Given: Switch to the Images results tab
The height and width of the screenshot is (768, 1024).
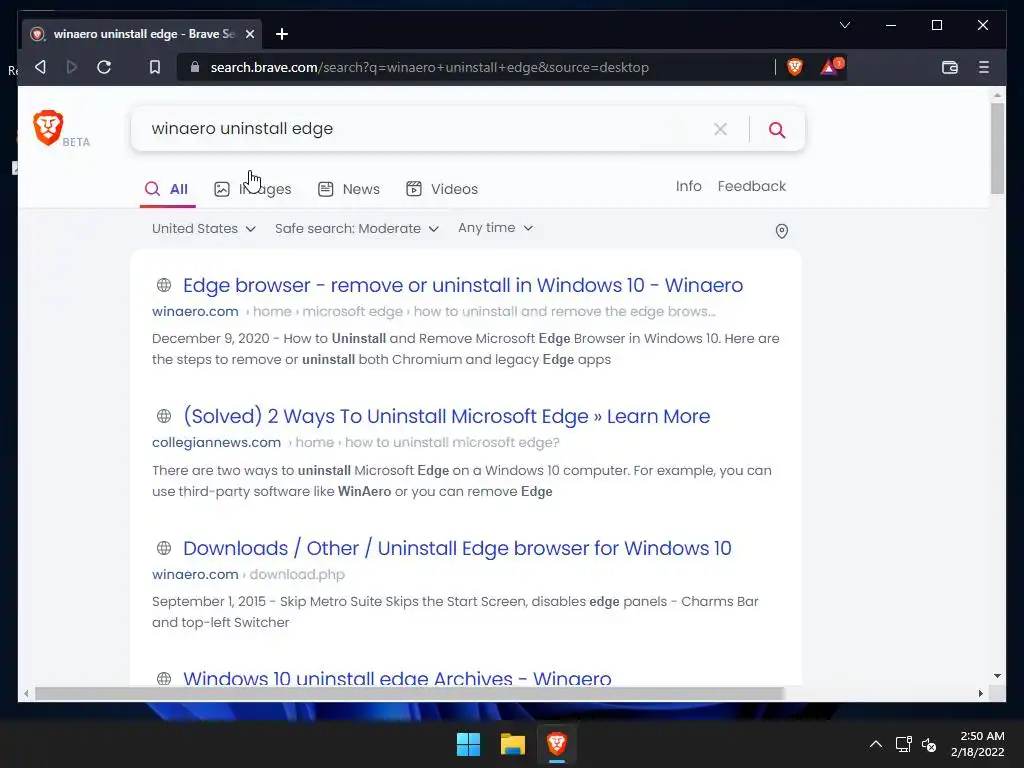Looking at the screenshot, I should [x=253, y=189].
